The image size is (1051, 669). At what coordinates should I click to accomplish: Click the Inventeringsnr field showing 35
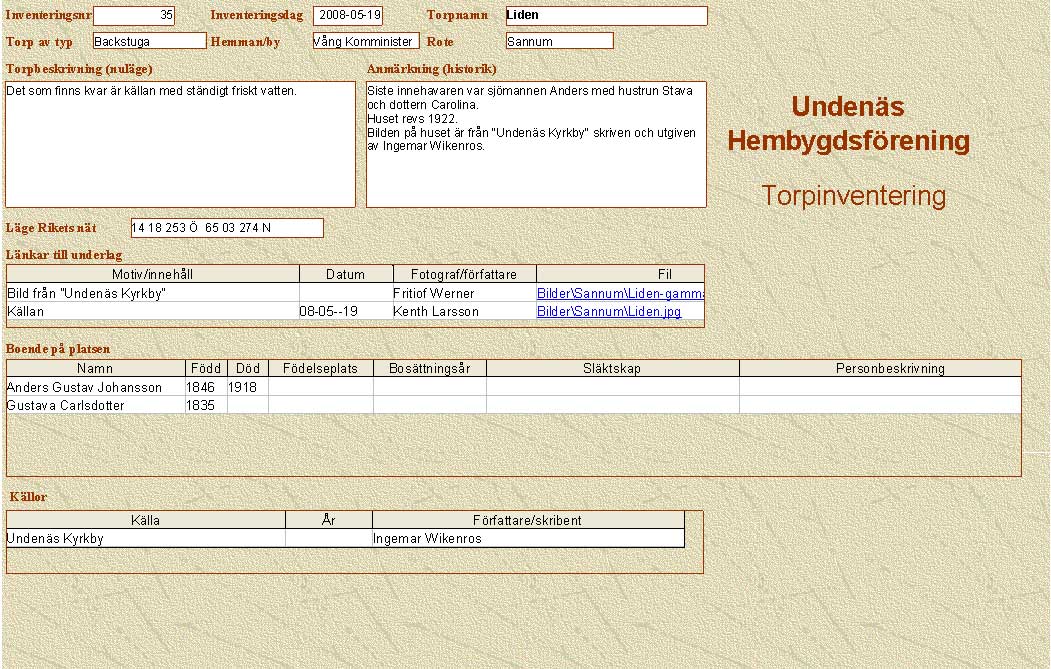[134, 16]
